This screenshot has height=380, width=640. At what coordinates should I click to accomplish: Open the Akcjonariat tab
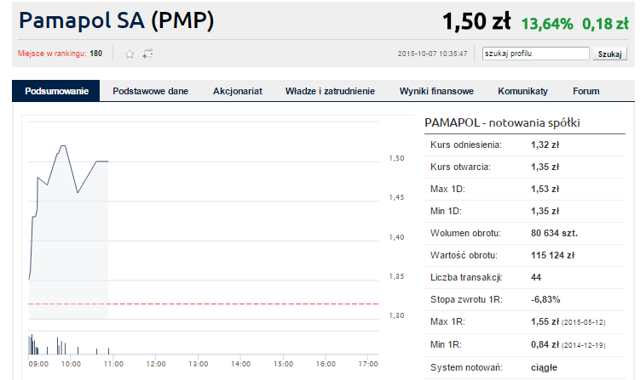pos(237,91)
